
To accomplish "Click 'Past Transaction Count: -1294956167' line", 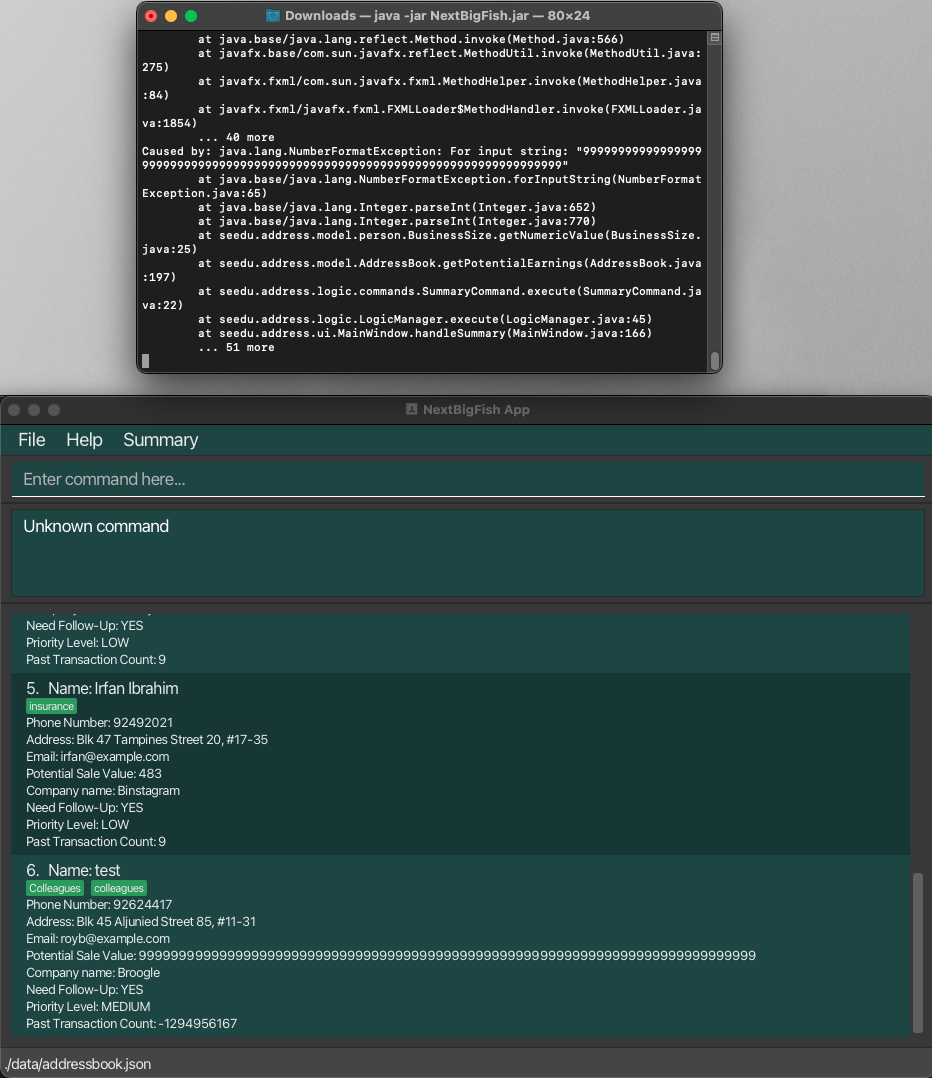I will click(131, 1024).
